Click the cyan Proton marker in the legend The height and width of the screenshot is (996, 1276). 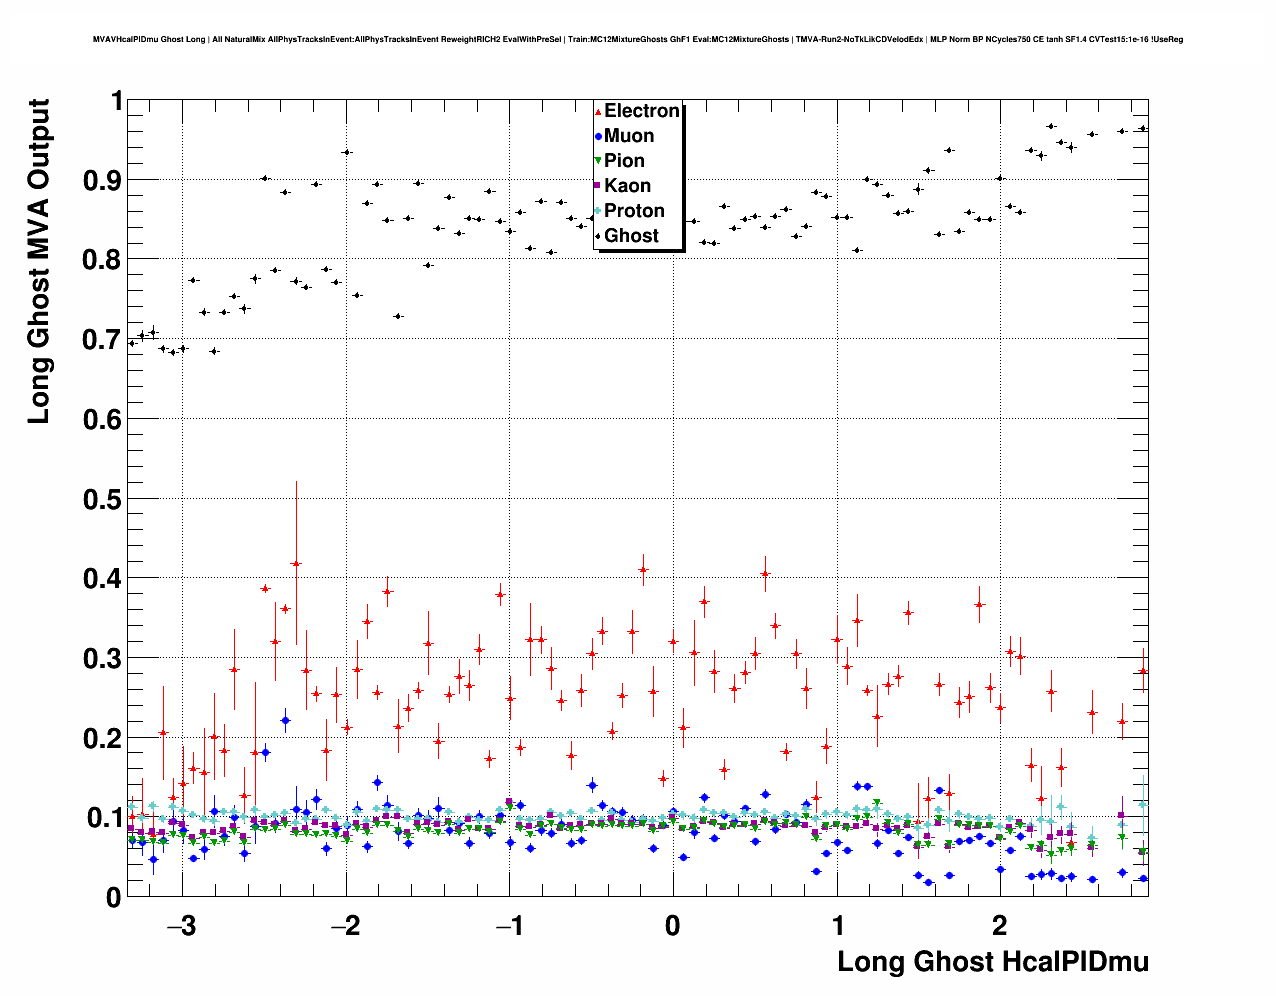pos(598,211)
